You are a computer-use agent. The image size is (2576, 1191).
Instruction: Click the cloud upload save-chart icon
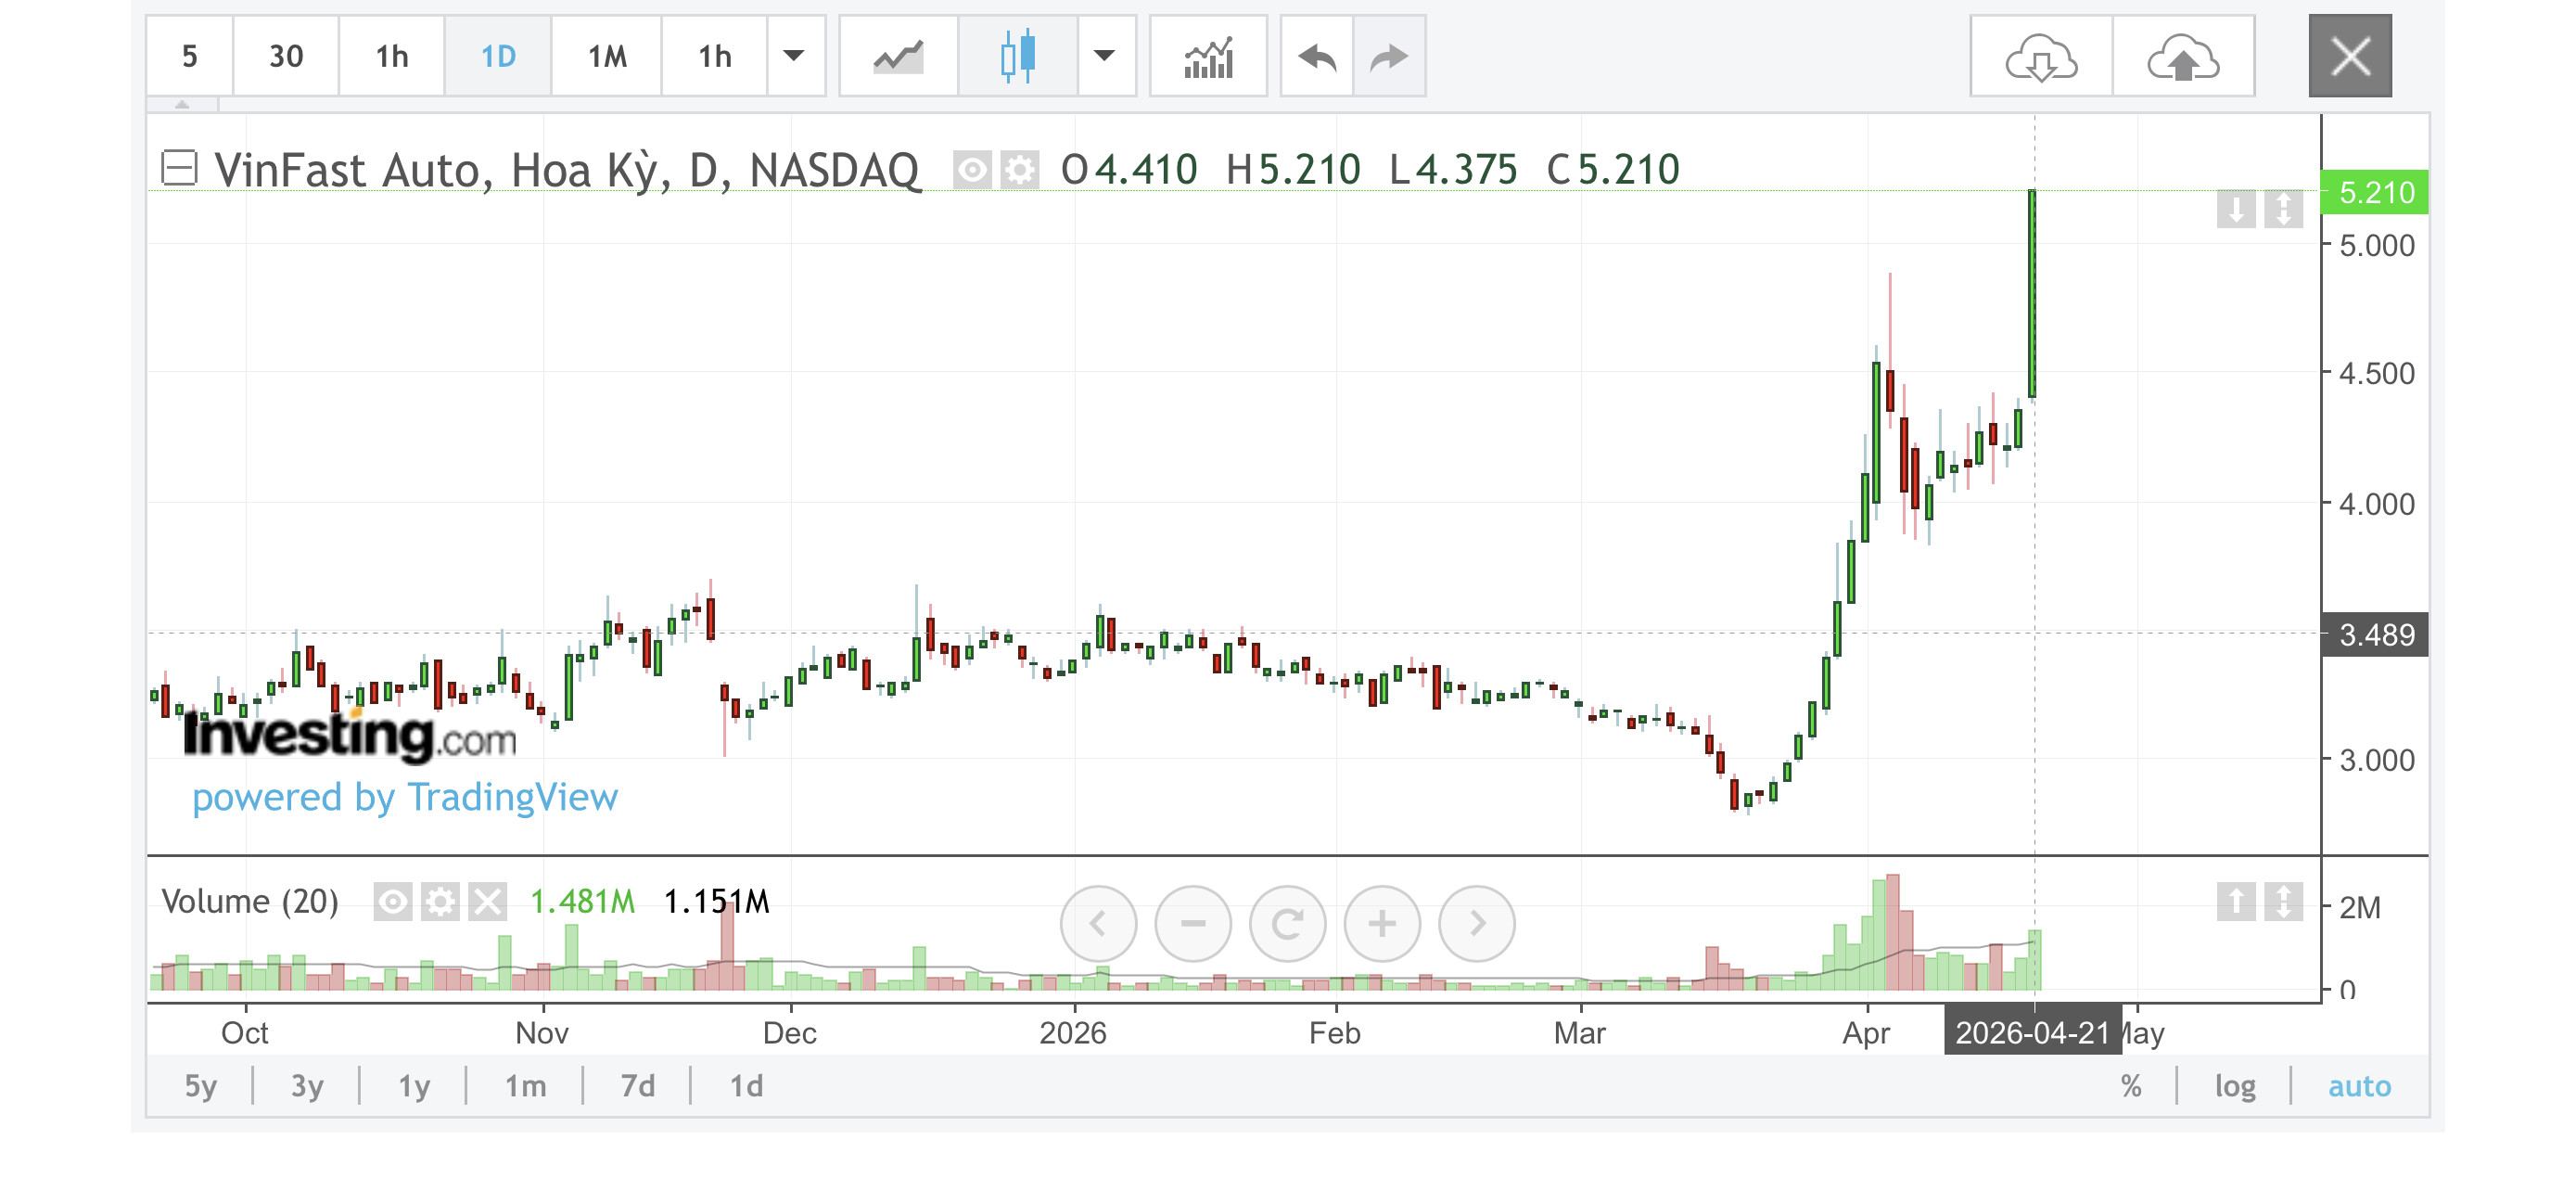[x=2184, y=57]
